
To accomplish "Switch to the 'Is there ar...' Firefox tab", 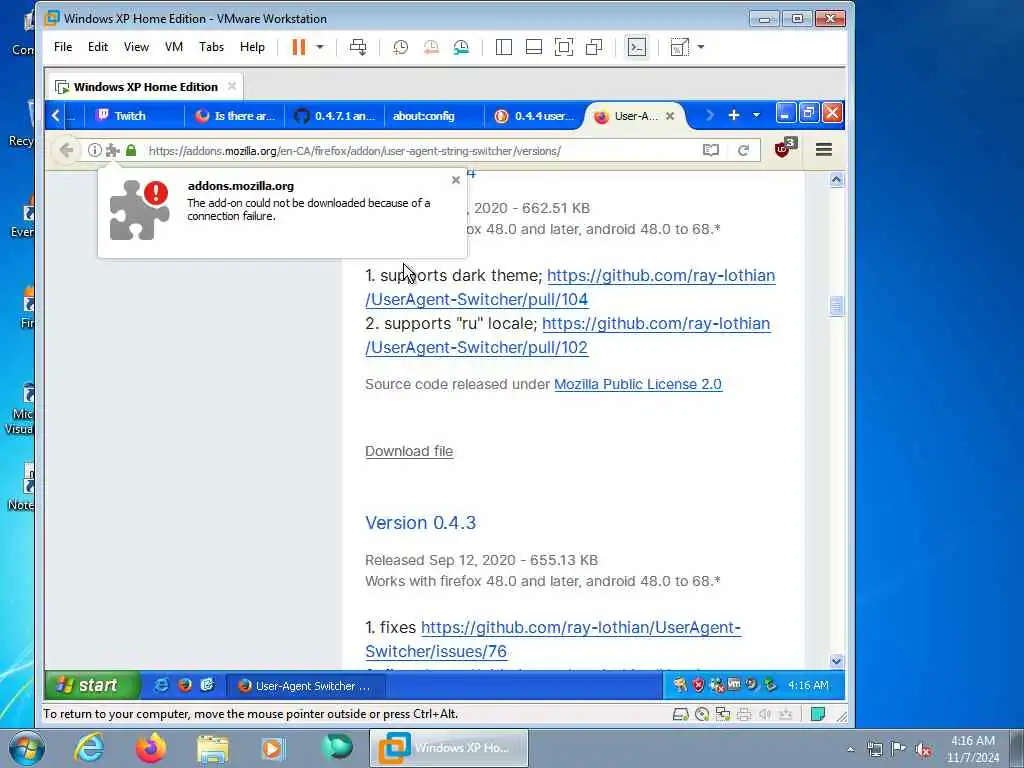I will 235,116.
